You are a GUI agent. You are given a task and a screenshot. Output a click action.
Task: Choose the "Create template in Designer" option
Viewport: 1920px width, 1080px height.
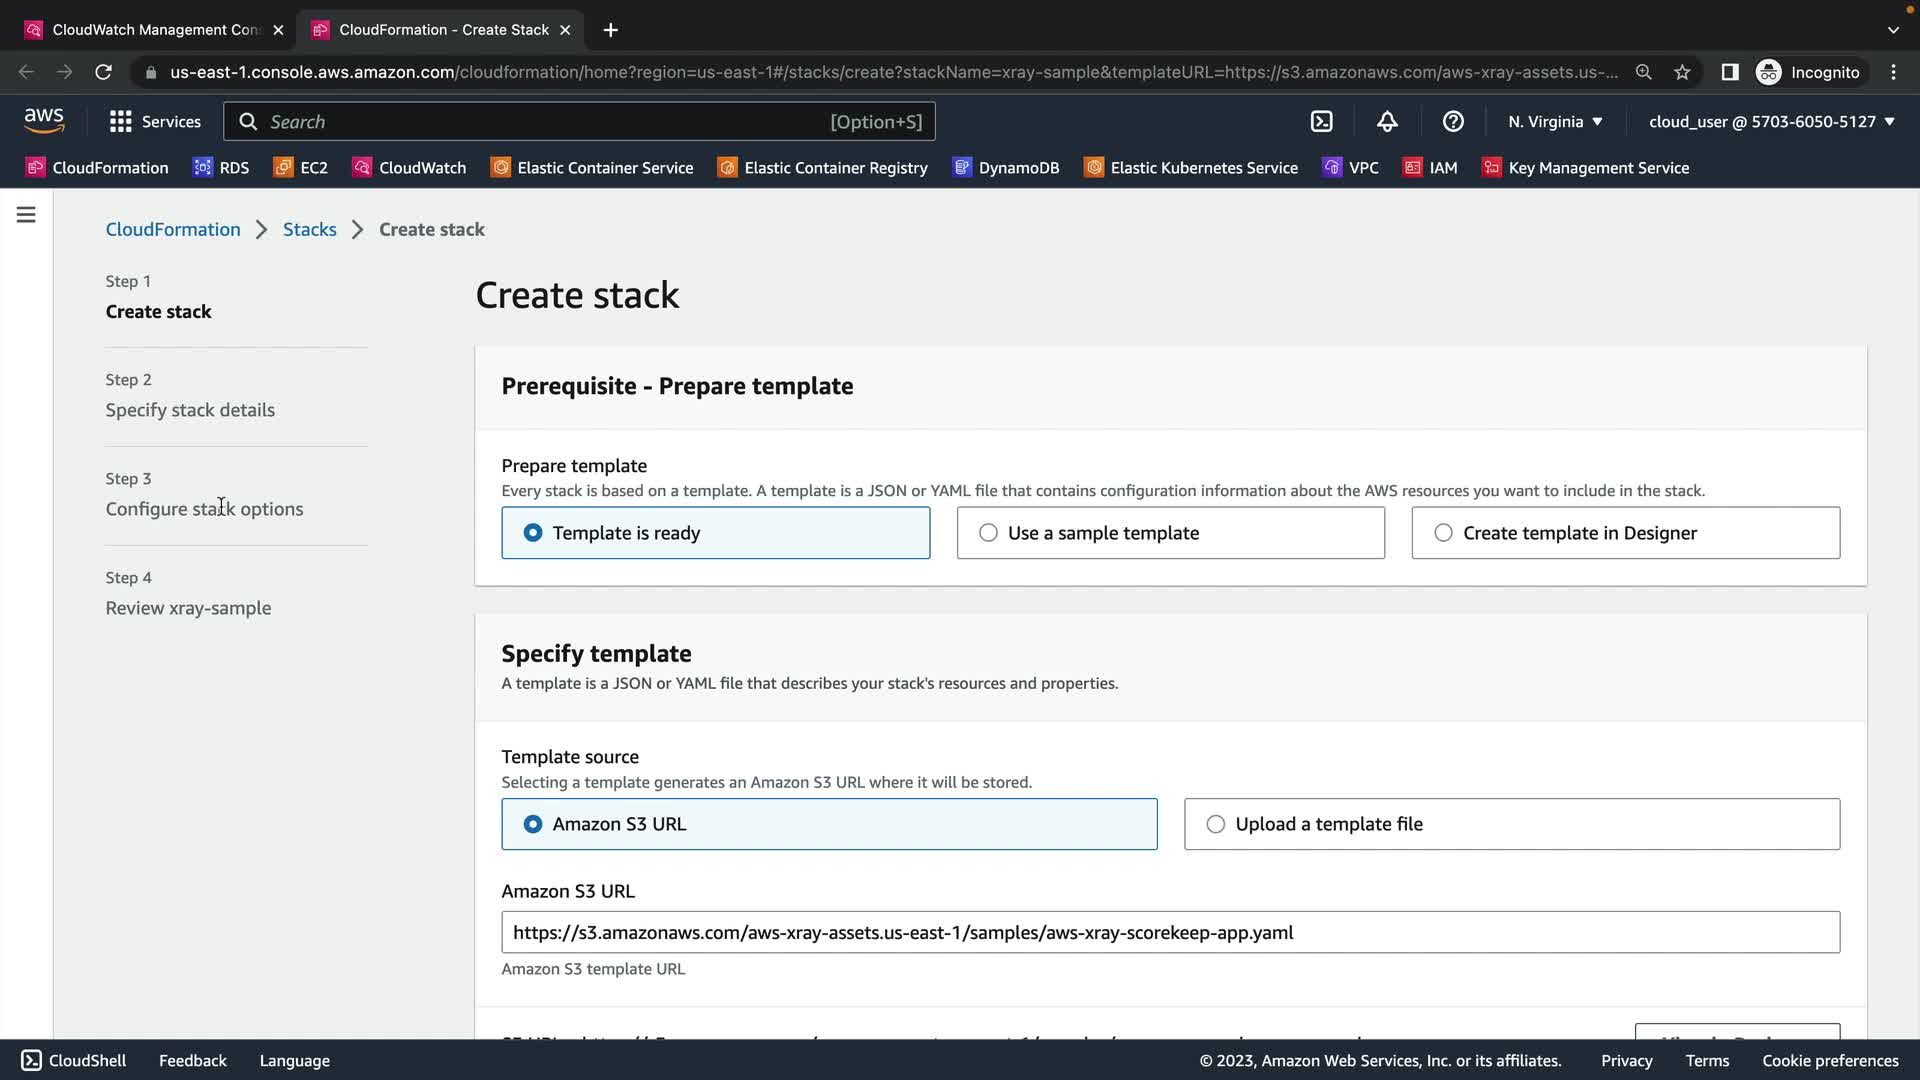[1443, 533]
